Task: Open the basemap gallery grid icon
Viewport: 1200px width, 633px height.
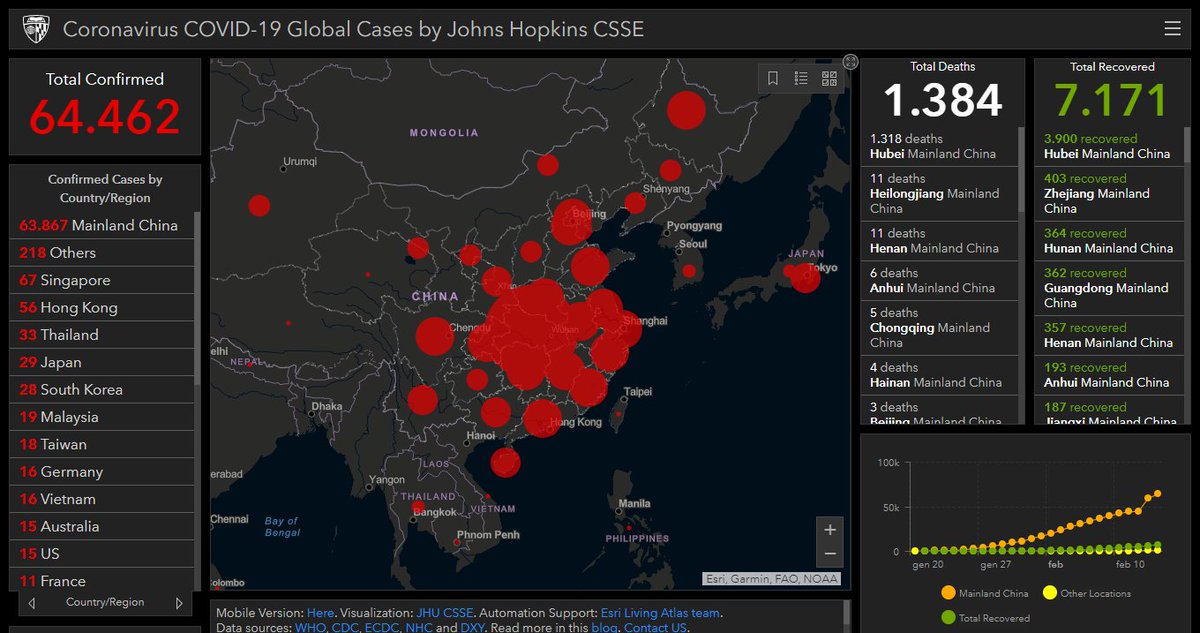Action: pyautogui.click(x=829, y=78)
